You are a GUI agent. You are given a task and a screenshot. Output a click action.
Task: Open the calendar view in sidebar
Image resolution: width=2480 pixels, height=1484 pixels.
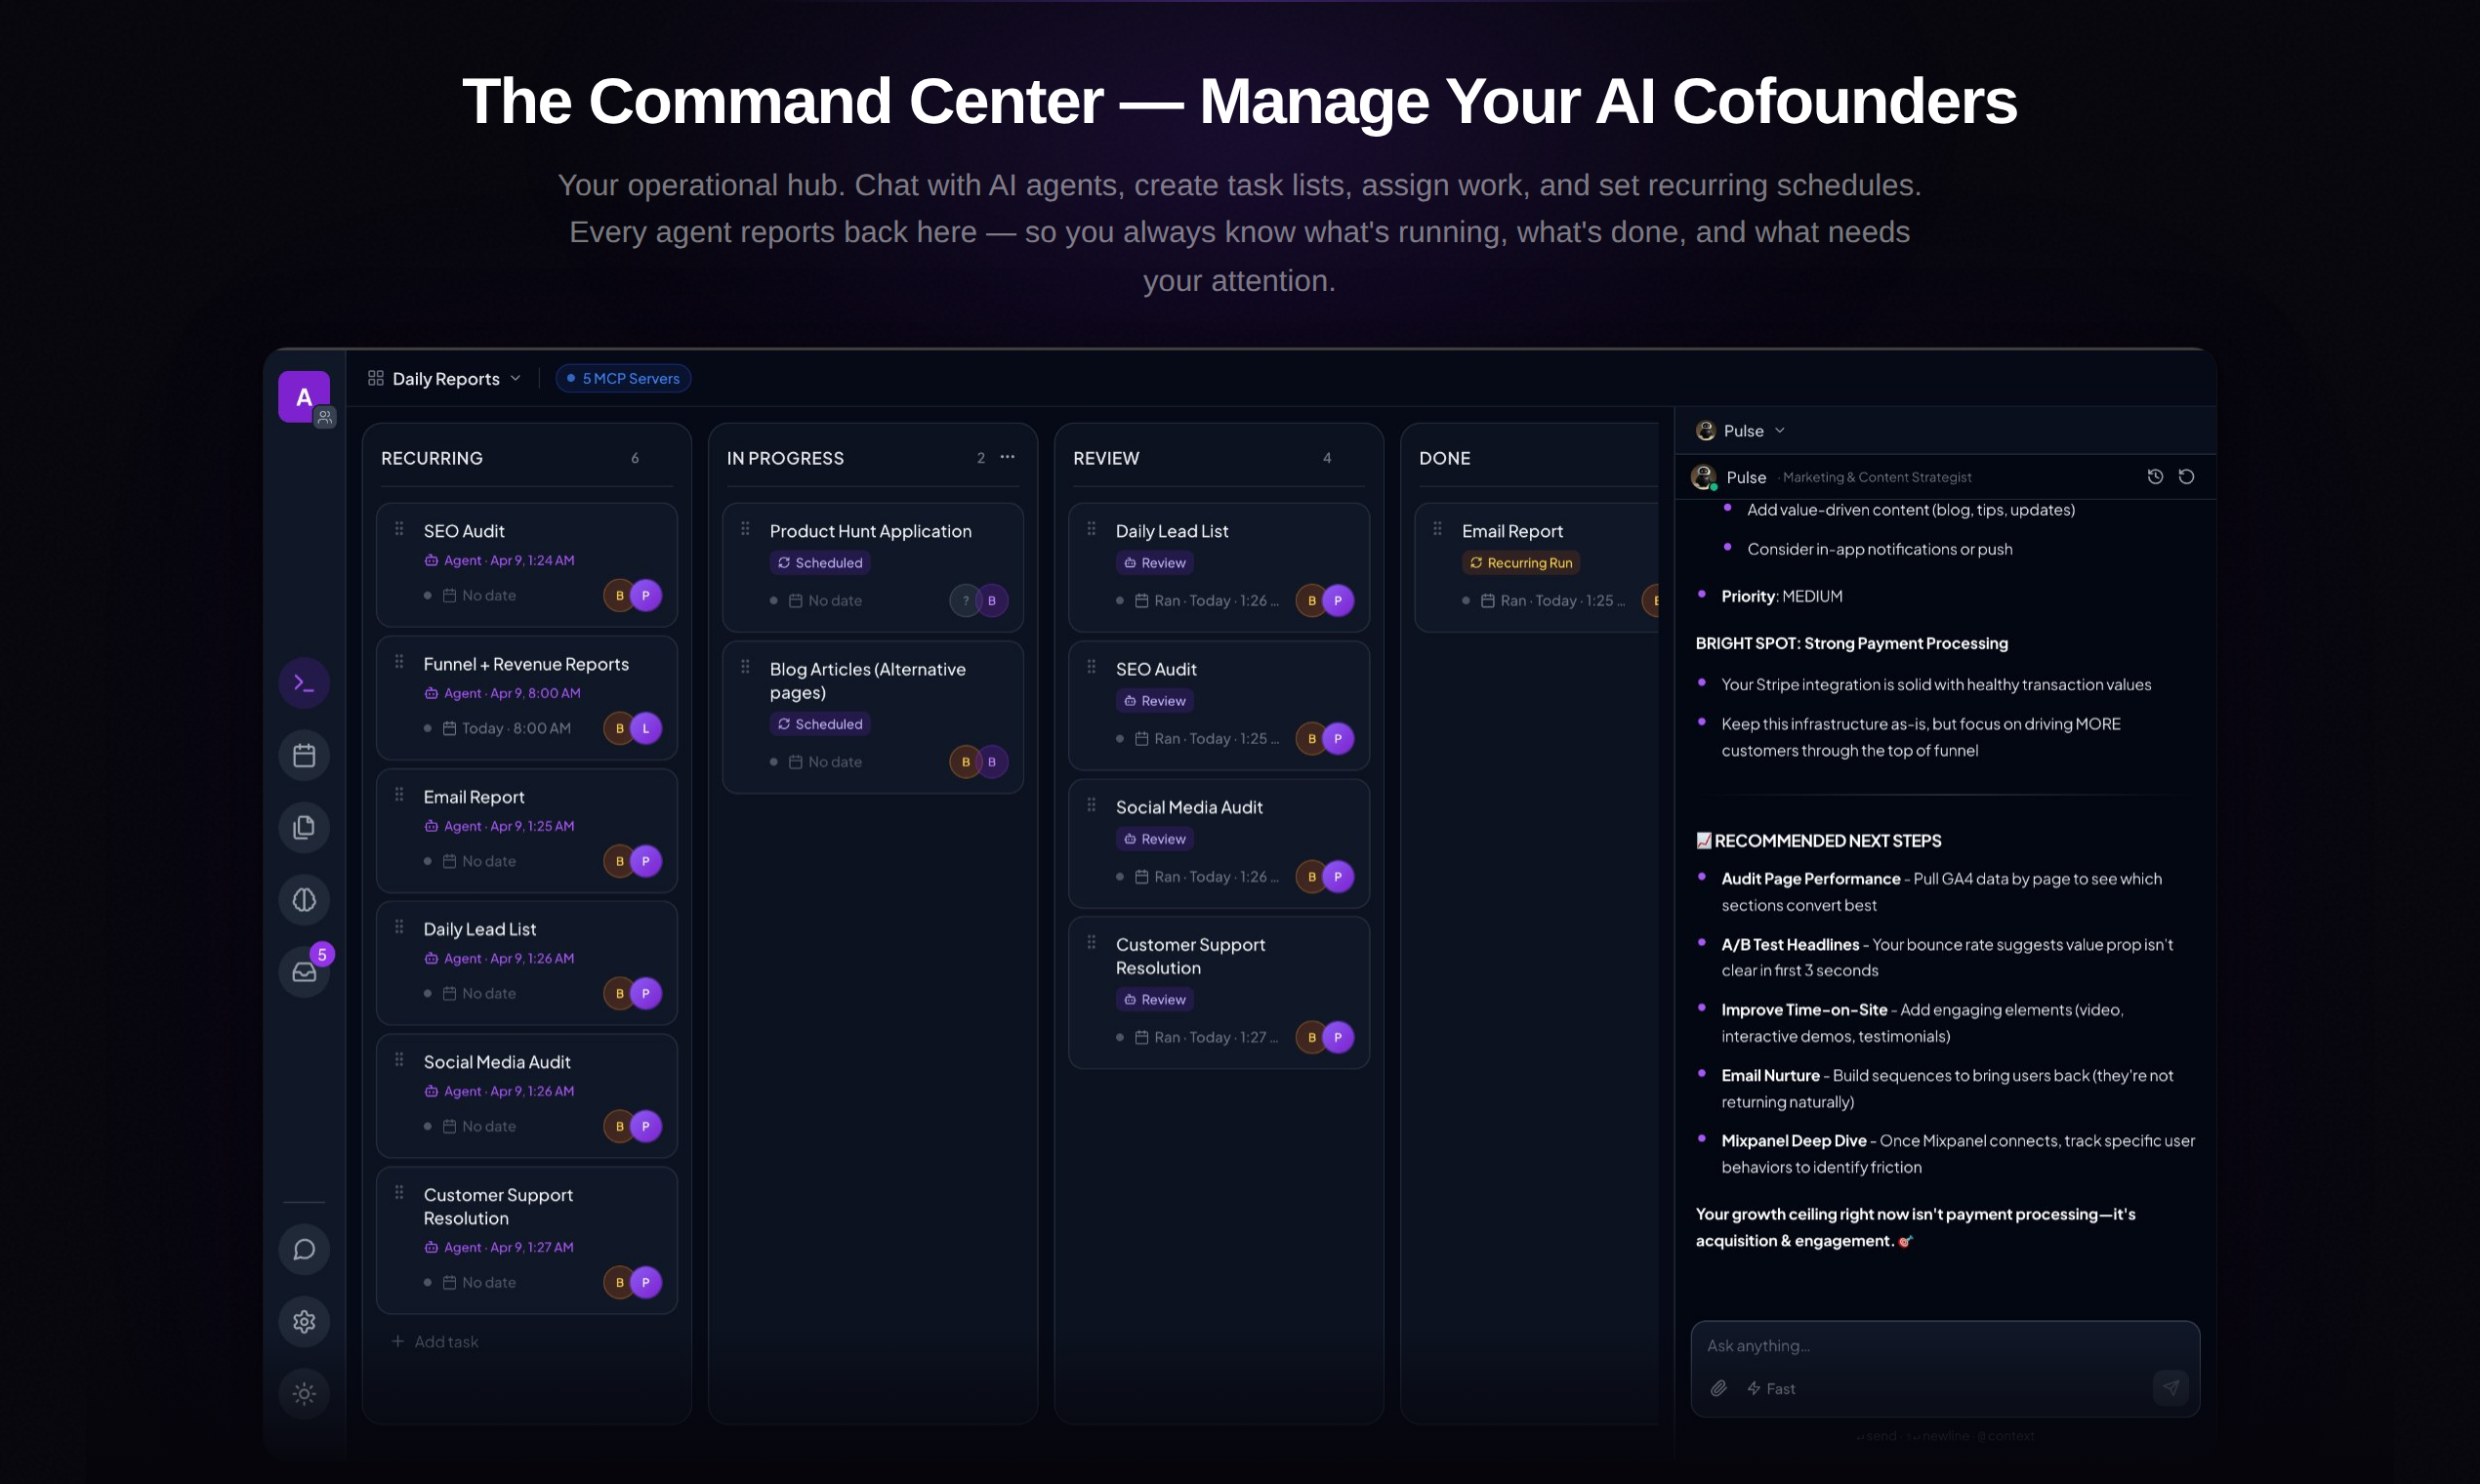coord(304,756)
